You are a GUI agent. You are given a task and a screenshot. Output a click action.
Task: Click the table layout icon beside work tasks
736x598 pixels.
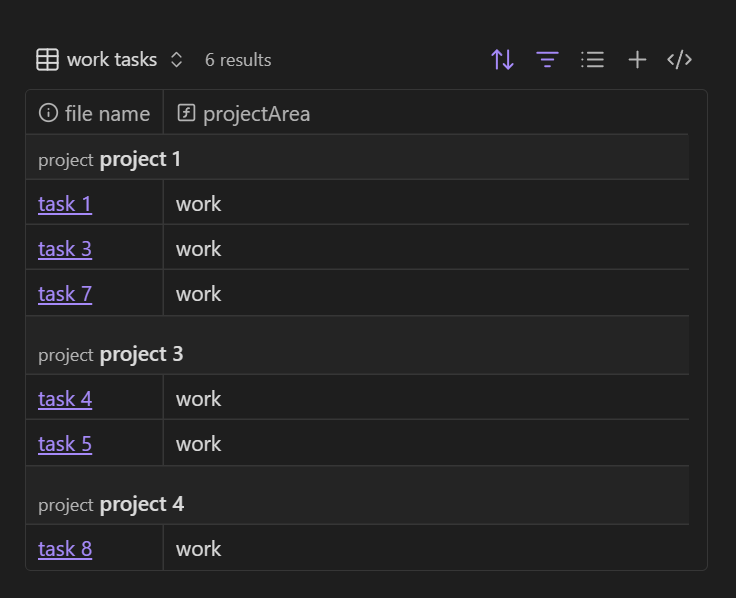[x=47, y=60]
